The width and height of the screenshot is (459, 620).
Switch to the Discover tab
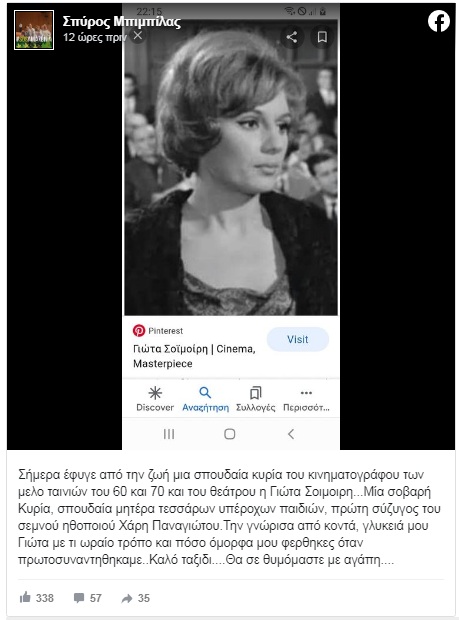point(155,399)
